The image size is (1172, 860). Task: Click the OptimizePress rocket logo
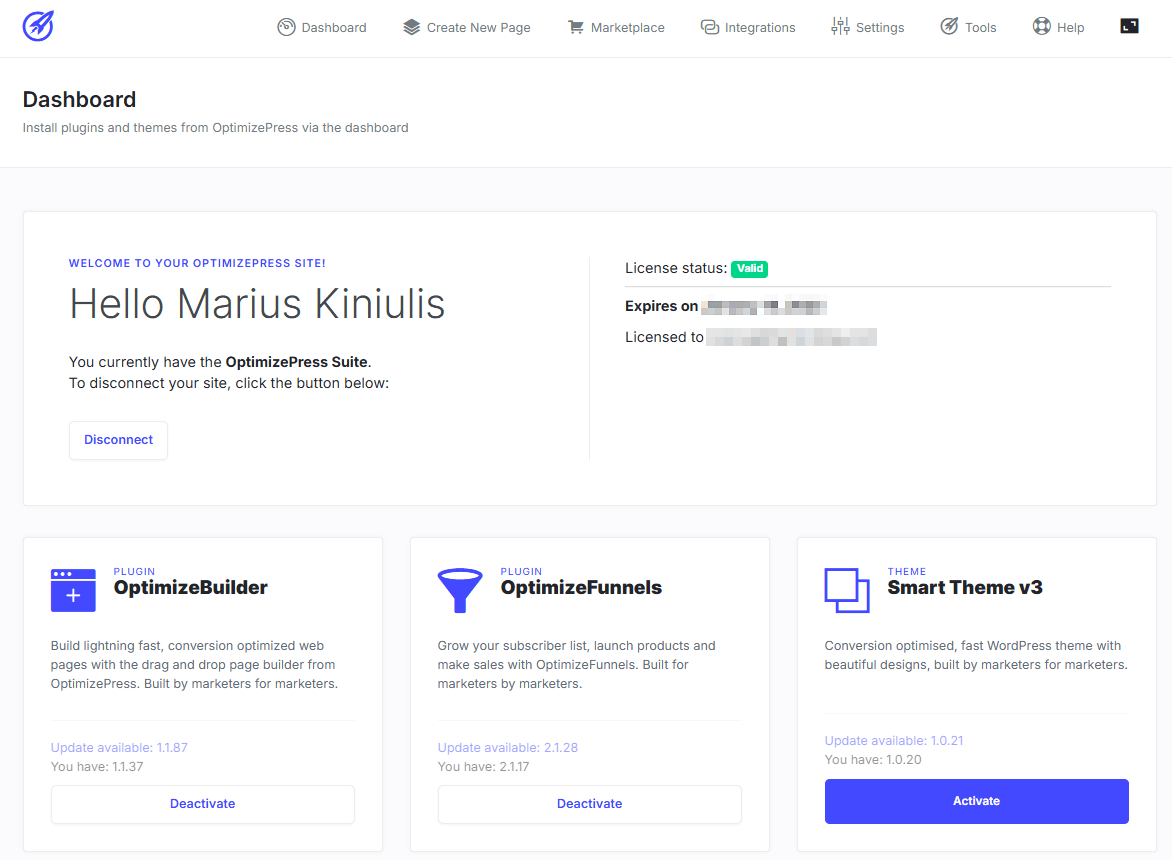pyautogui.click(x=38, y=26)
